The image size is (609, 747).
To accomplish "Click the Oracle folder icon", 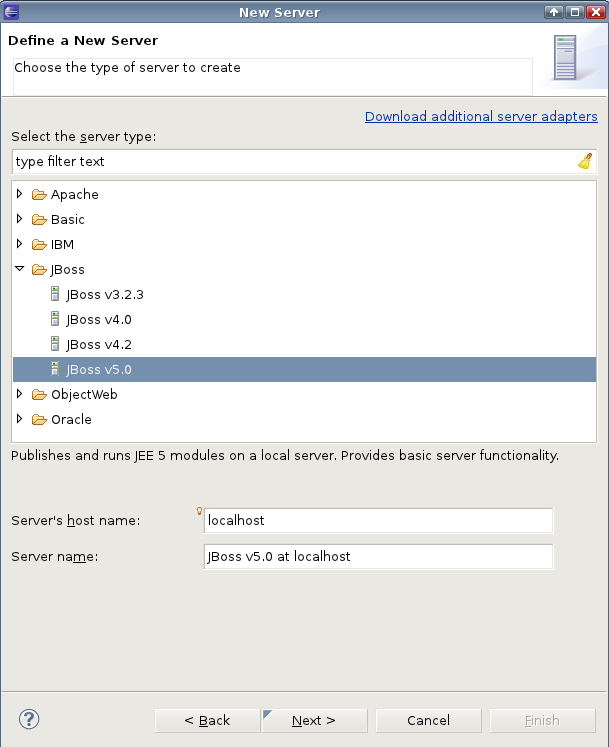I will tap(39, 419).
